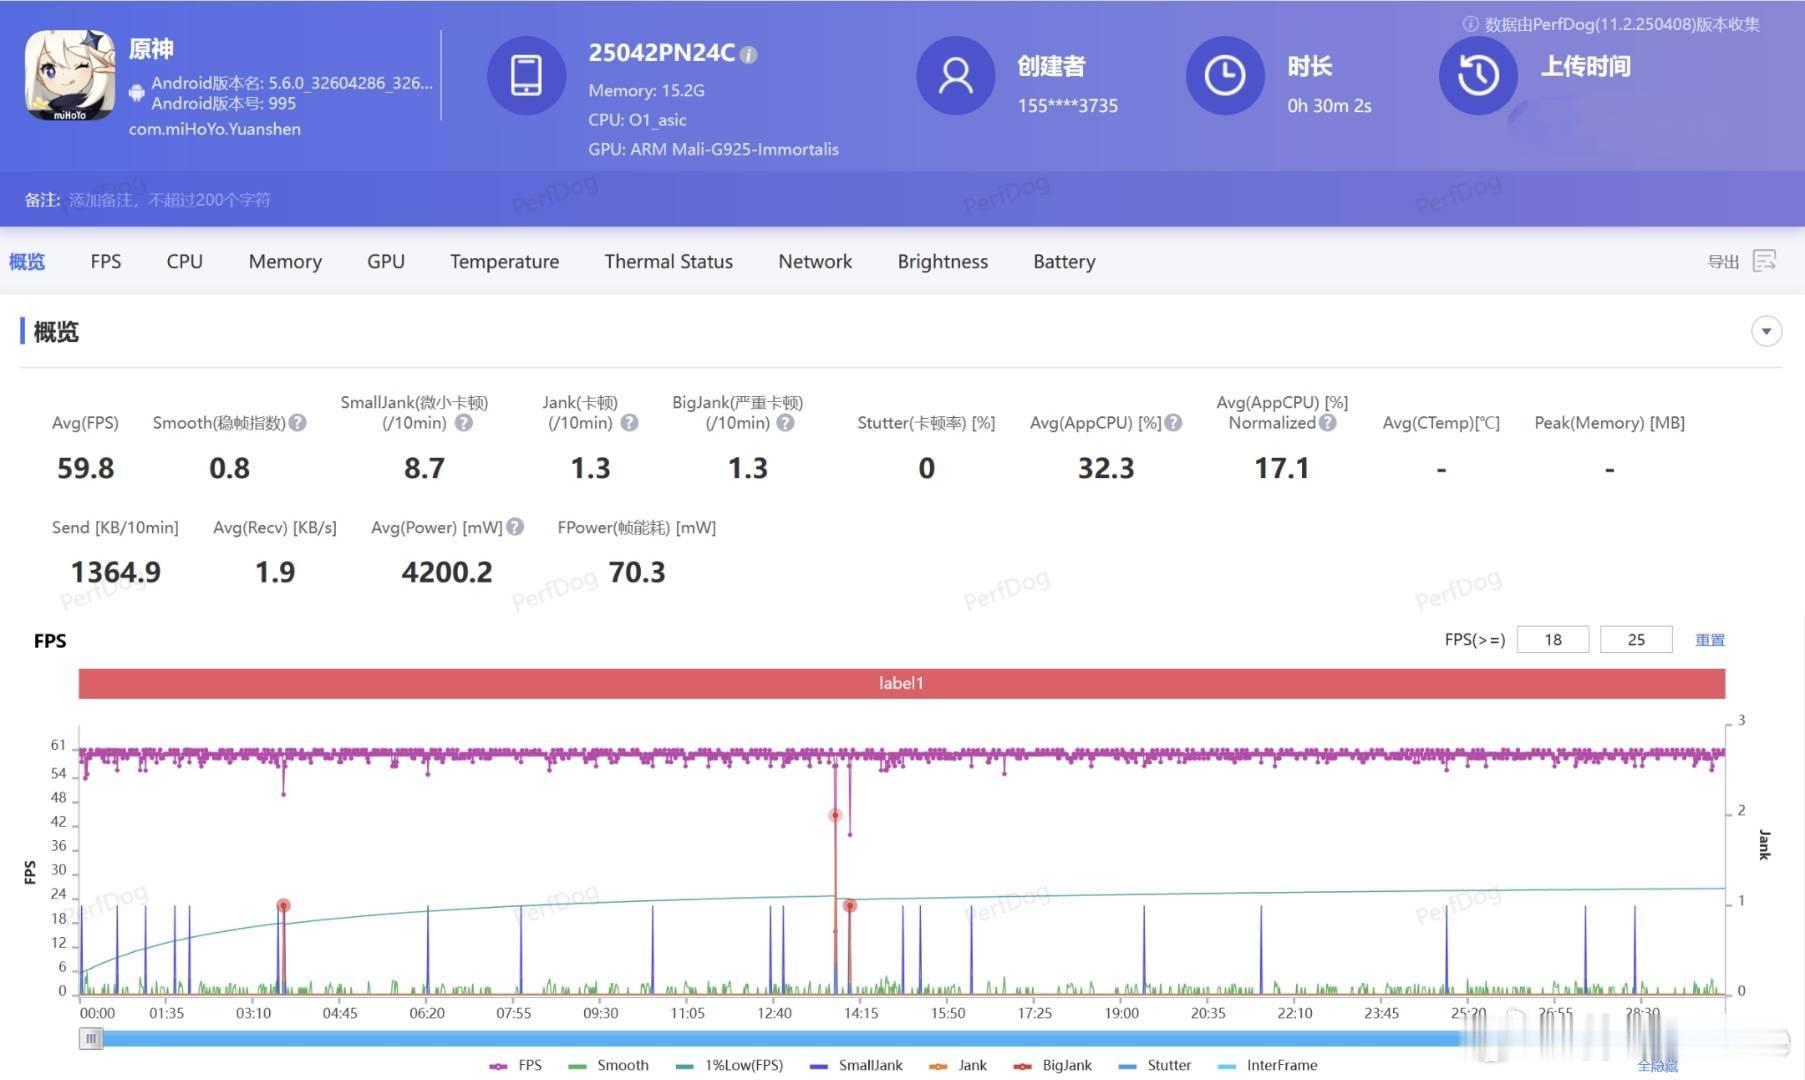Open help icon for AppCPU Normalized

pos(1328,423)
